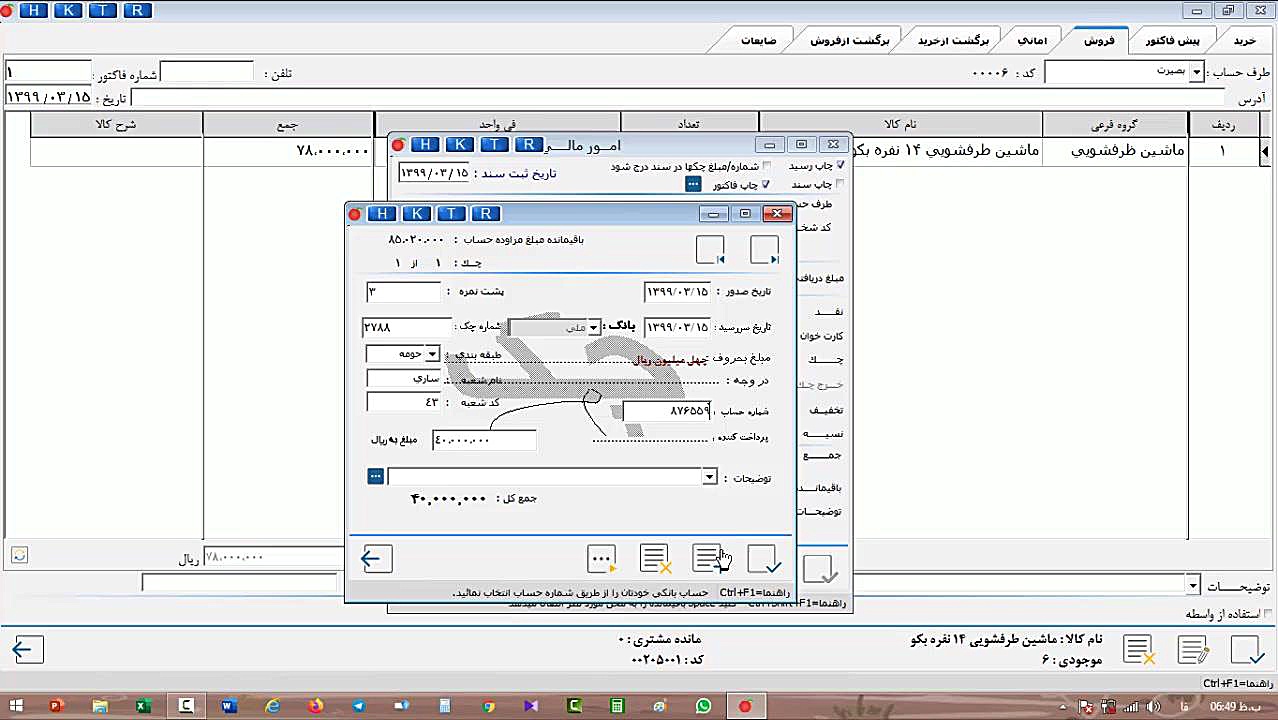1278x720 pixels.
Task: Click the تاریخ سررسید date field
Action: (677, 328)
